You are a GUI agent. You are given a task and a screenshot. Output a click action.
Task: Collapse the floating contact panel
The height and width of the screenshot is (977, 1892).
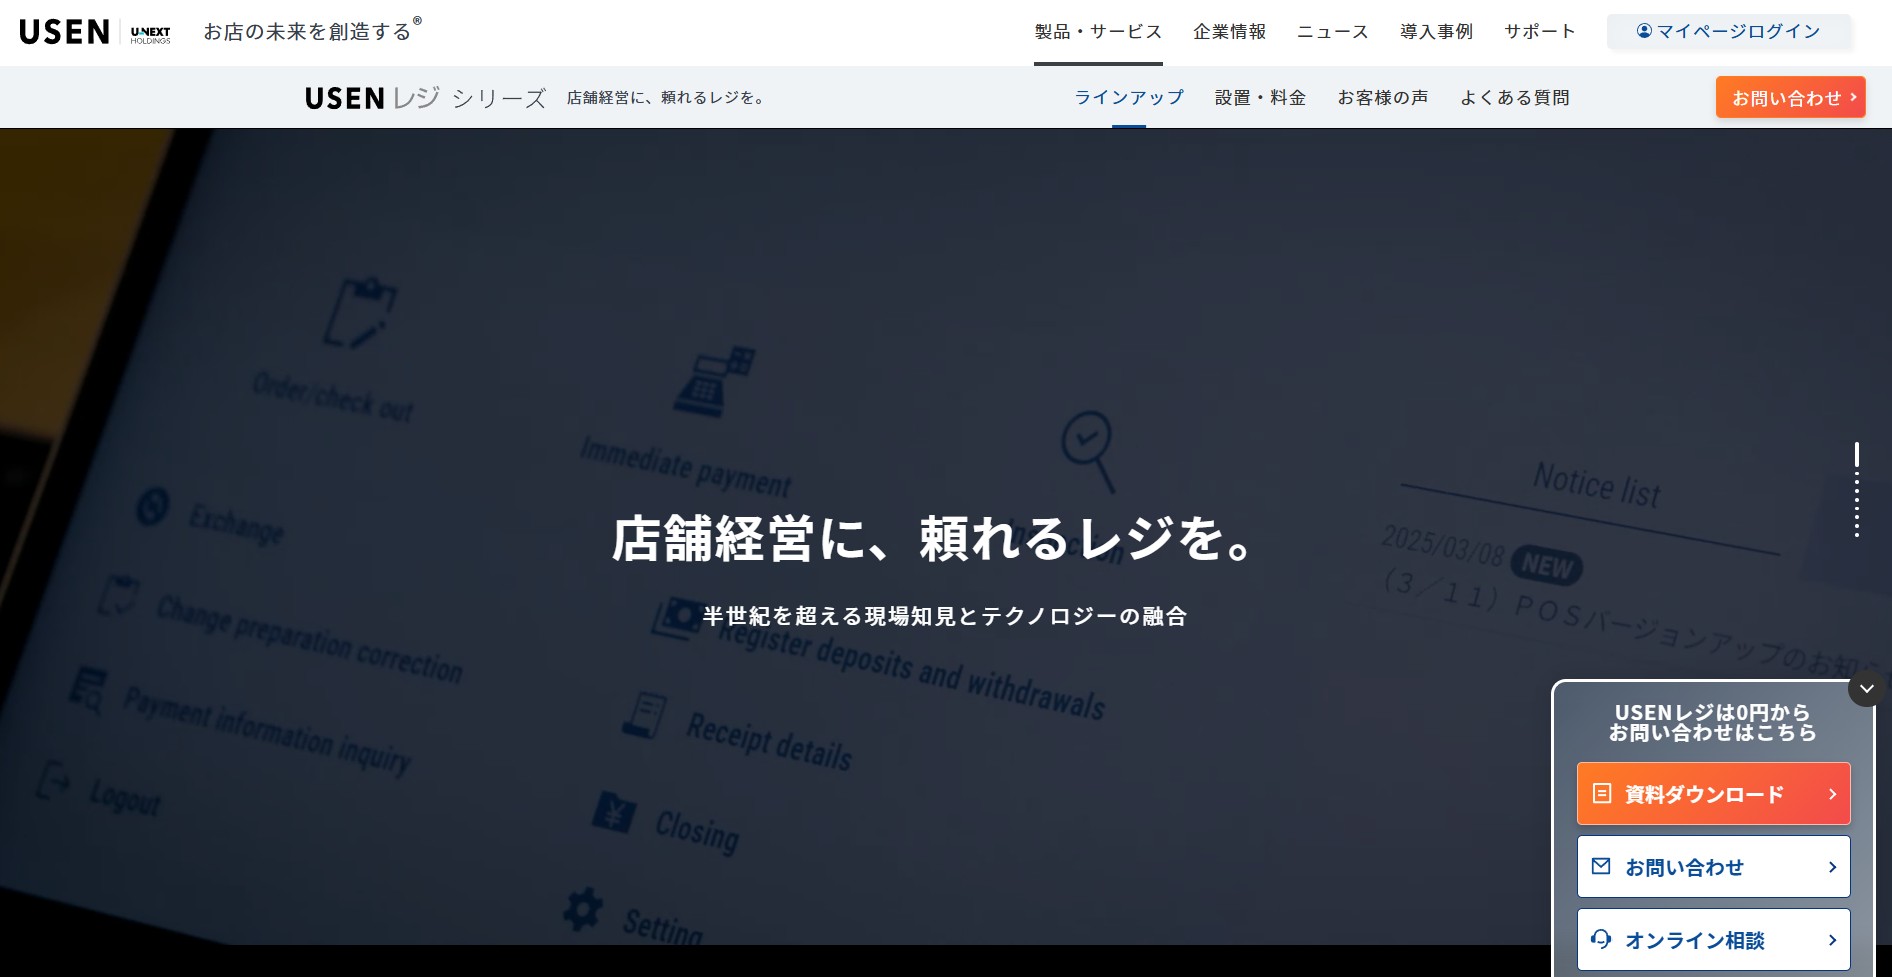(x=1867, y=688)
